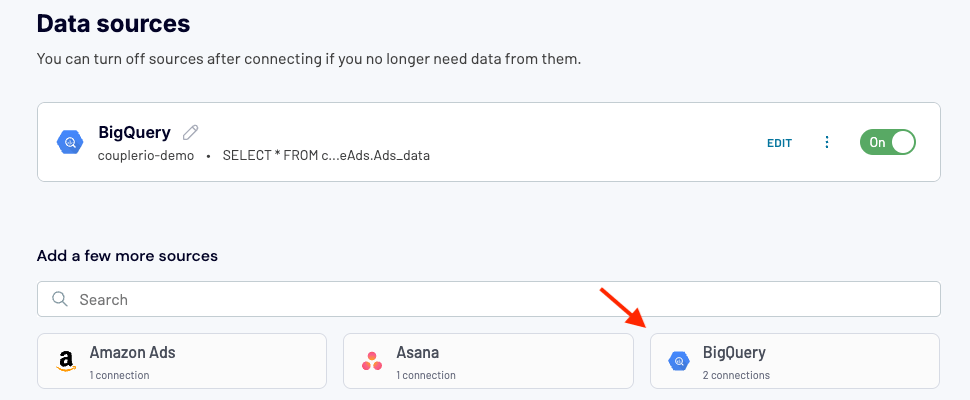
Task: Click the '2 connections' text under BigQuery
Action: coord(736,375)
